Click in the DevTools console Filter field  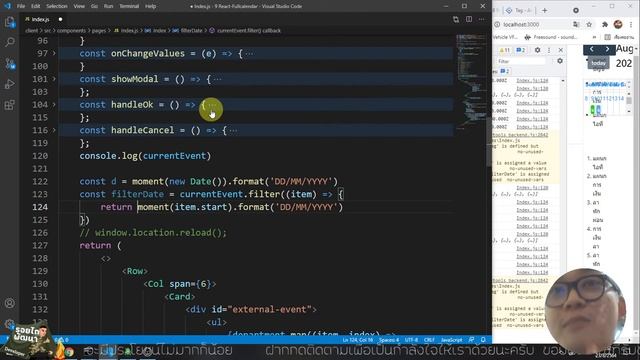coord(521,61)
